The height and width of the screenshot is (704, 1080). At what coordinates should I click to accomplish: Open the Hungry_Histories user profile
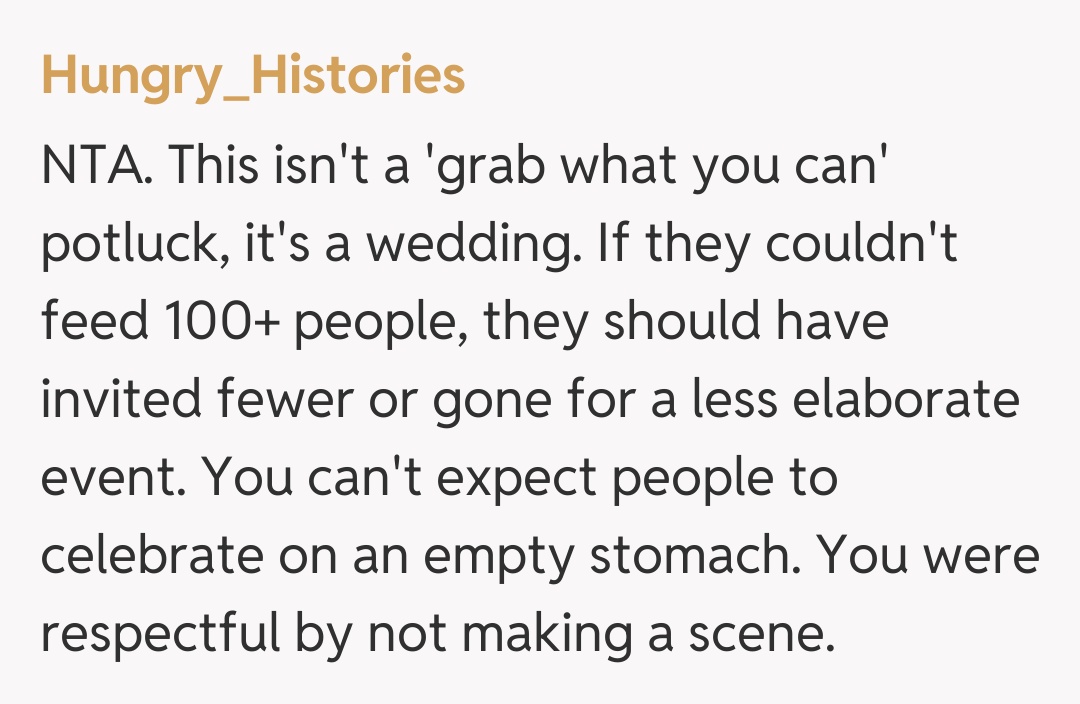[x=253, y=77]
